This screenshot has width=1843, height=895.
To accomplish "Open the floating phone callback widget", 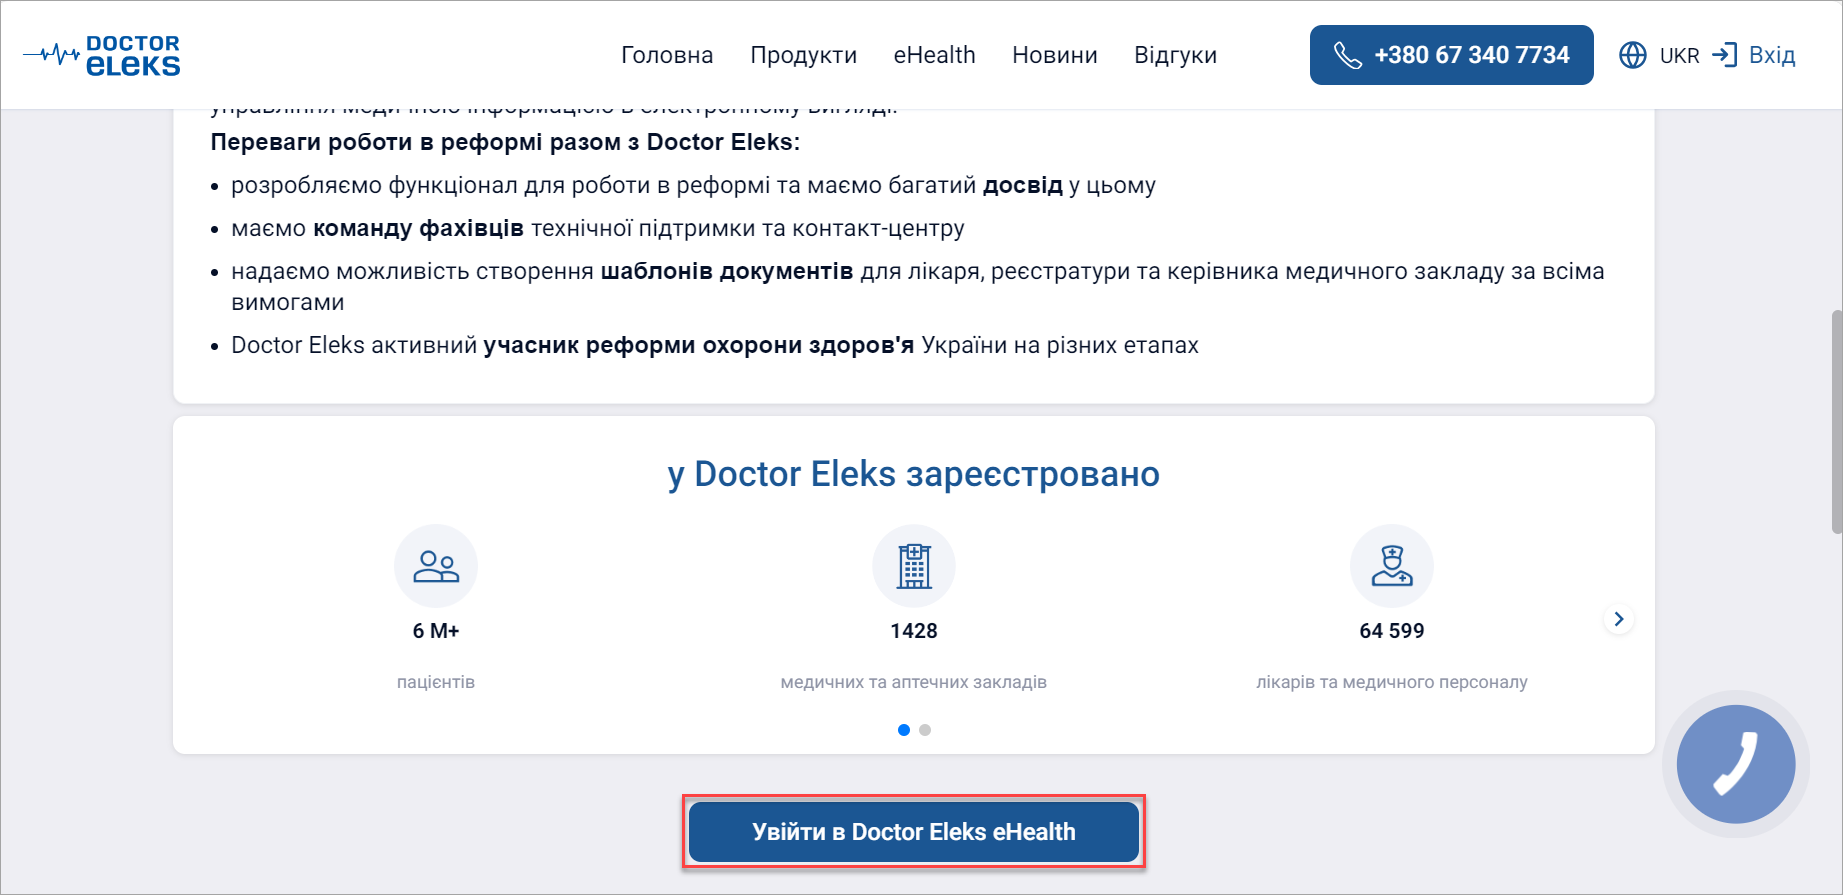I will point(1736,764).
